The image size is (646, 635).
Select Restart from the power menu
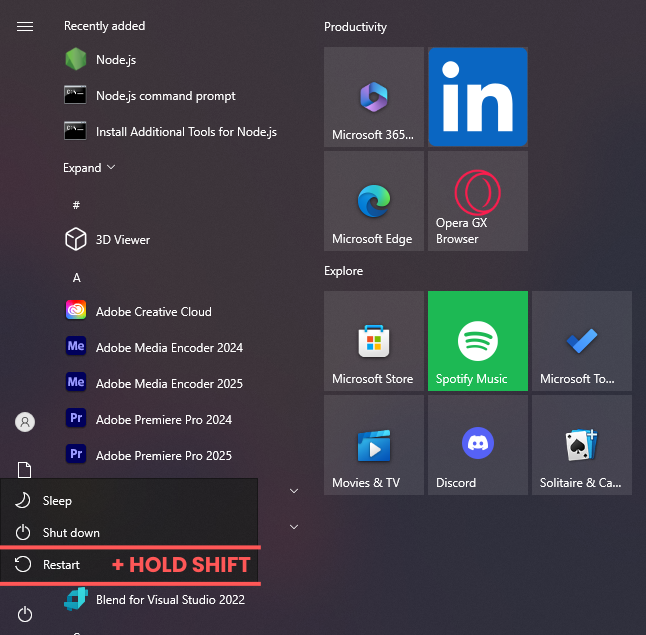[x=61, y=565]
